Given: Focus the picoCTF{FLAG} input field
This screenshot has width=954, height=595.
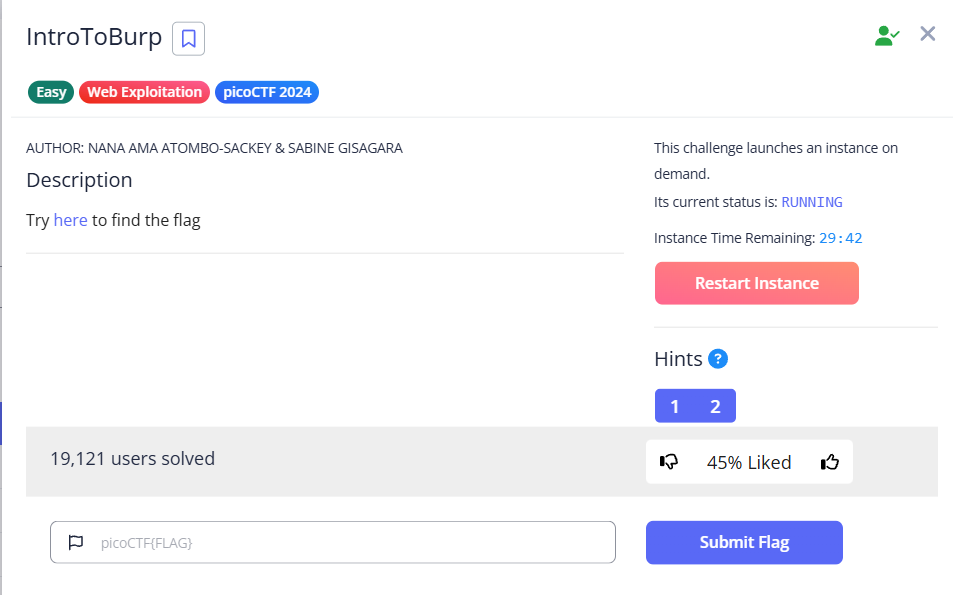Looking at the screenshot, I should coord(333,542).
